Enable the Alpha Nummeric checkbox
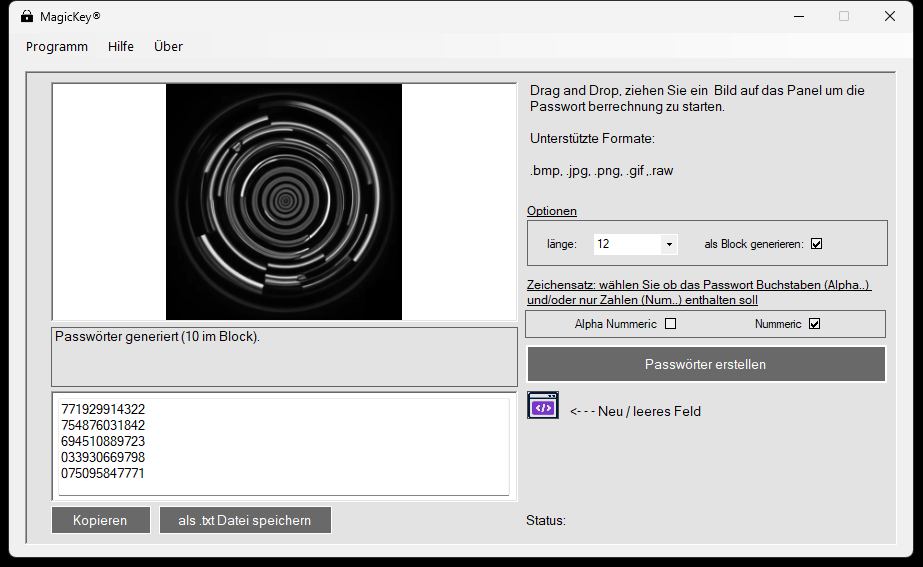923x567 pixels. pyautogui.click(x=670, y=324)
